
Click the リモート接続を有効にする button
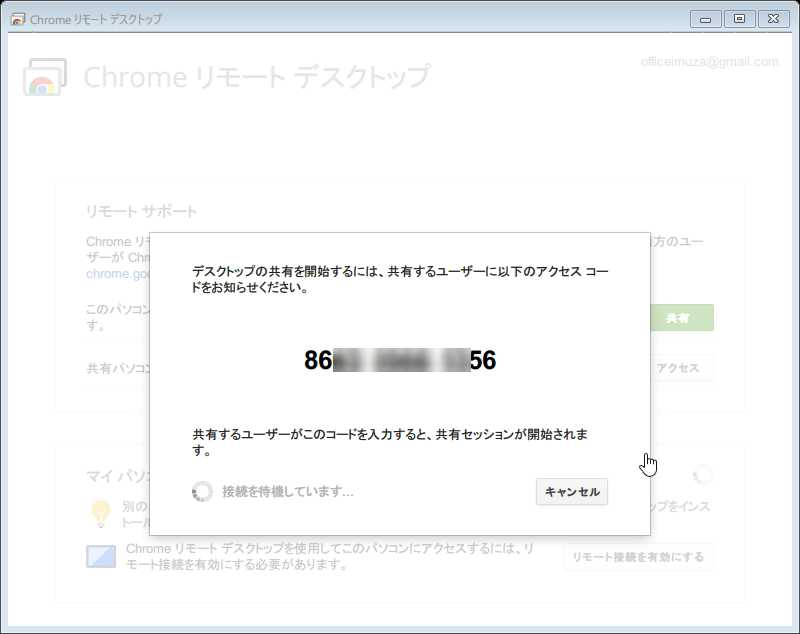coord(638,557)
